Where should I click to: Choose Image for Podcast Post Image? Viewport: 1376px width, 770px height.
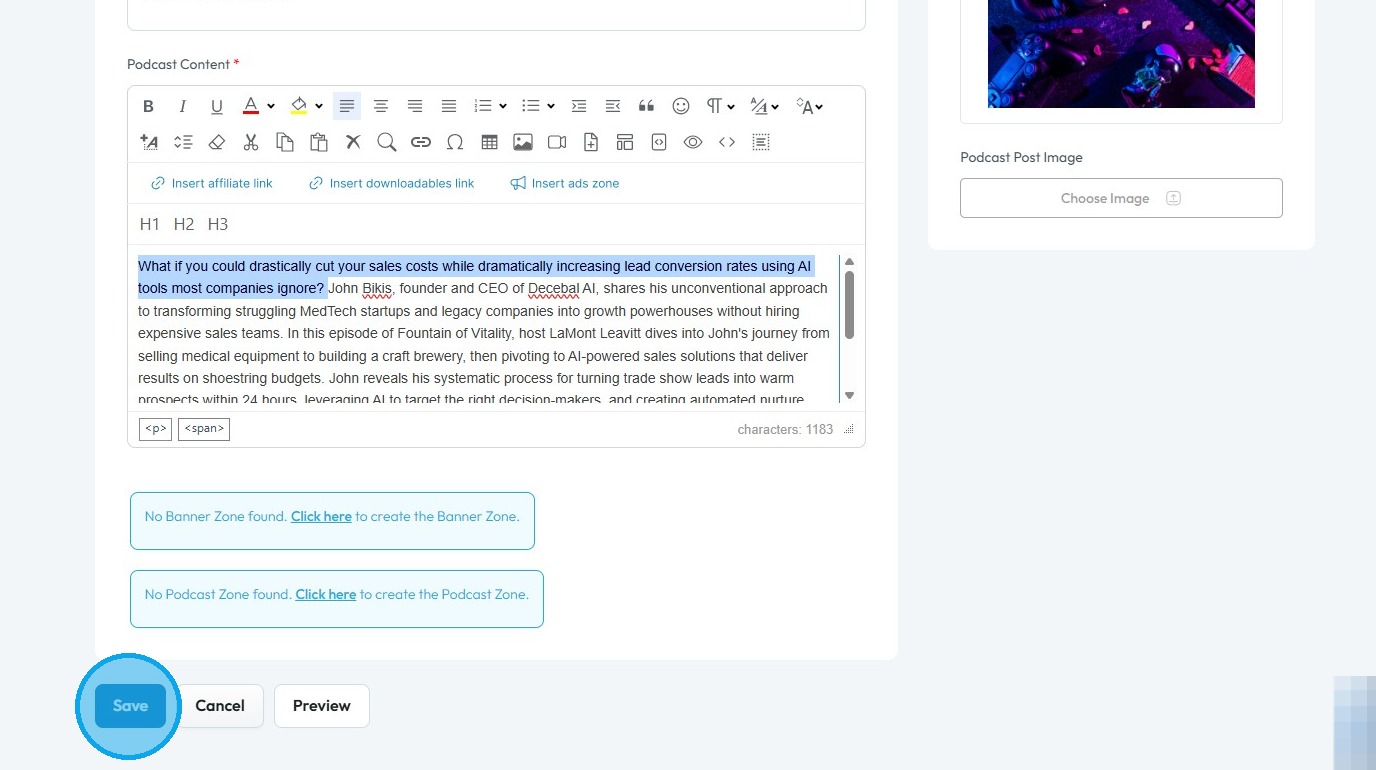[1121, 198]
